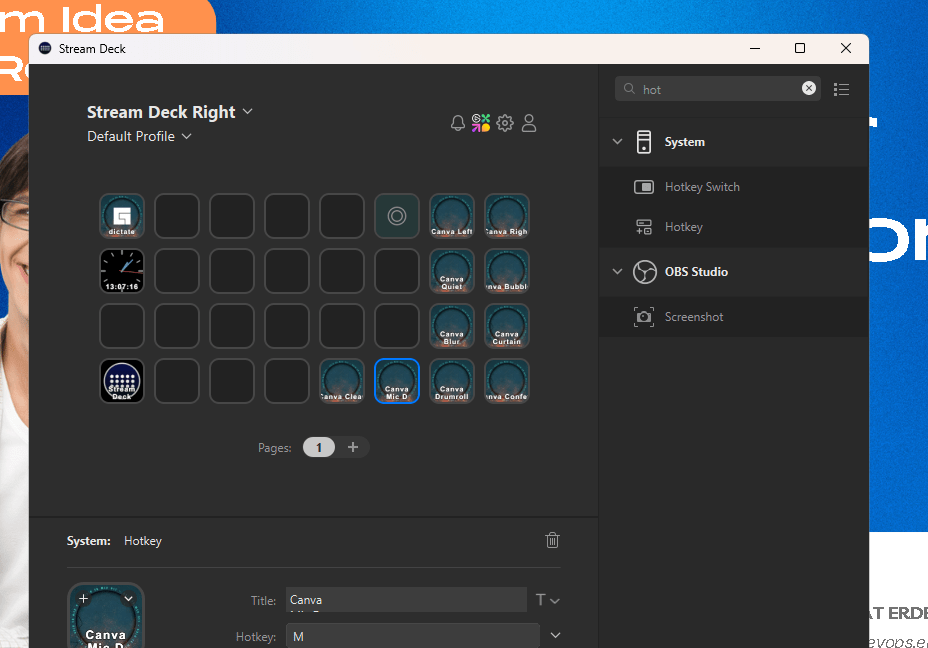Select empty key left of Canva Blur

tap(397, 326)
